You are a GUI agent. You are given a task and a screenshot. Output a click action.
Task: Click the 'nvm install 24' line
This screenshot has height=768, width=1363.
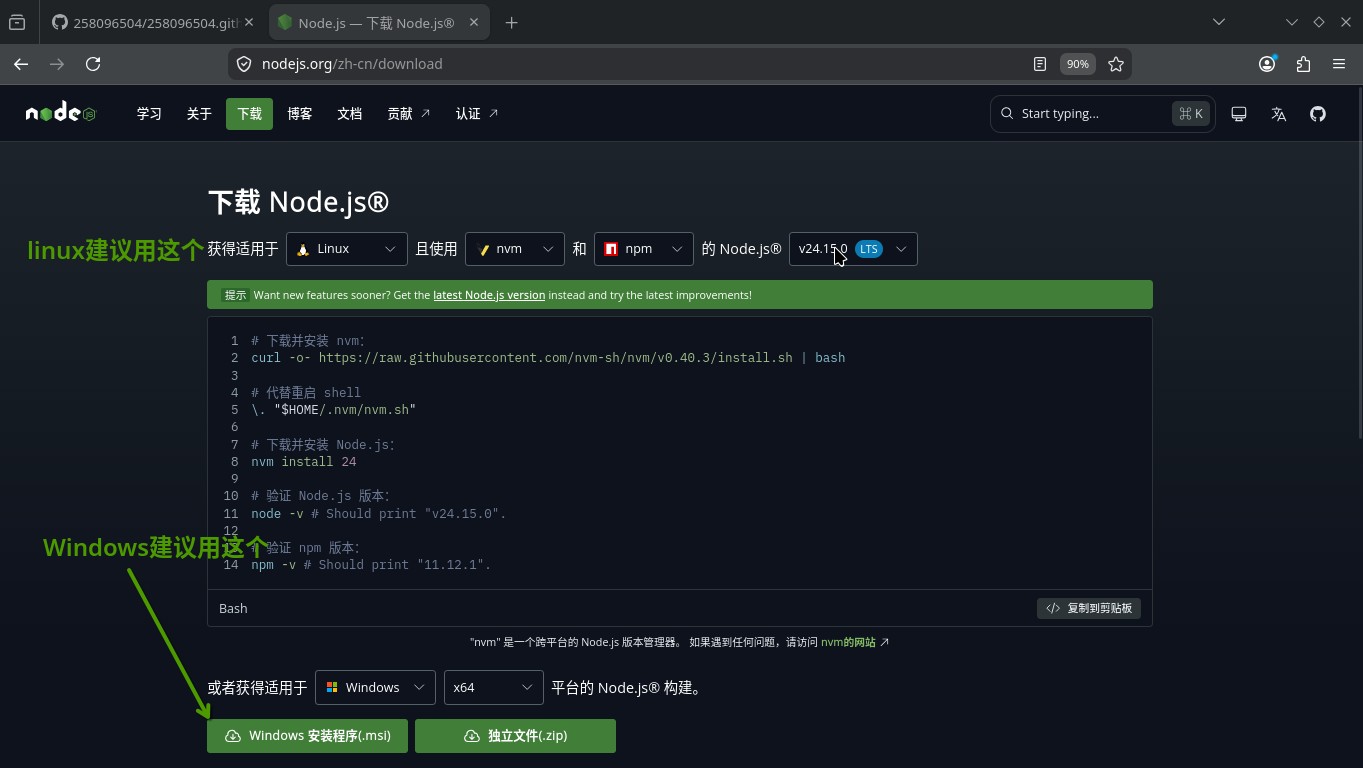pos(304,462)
